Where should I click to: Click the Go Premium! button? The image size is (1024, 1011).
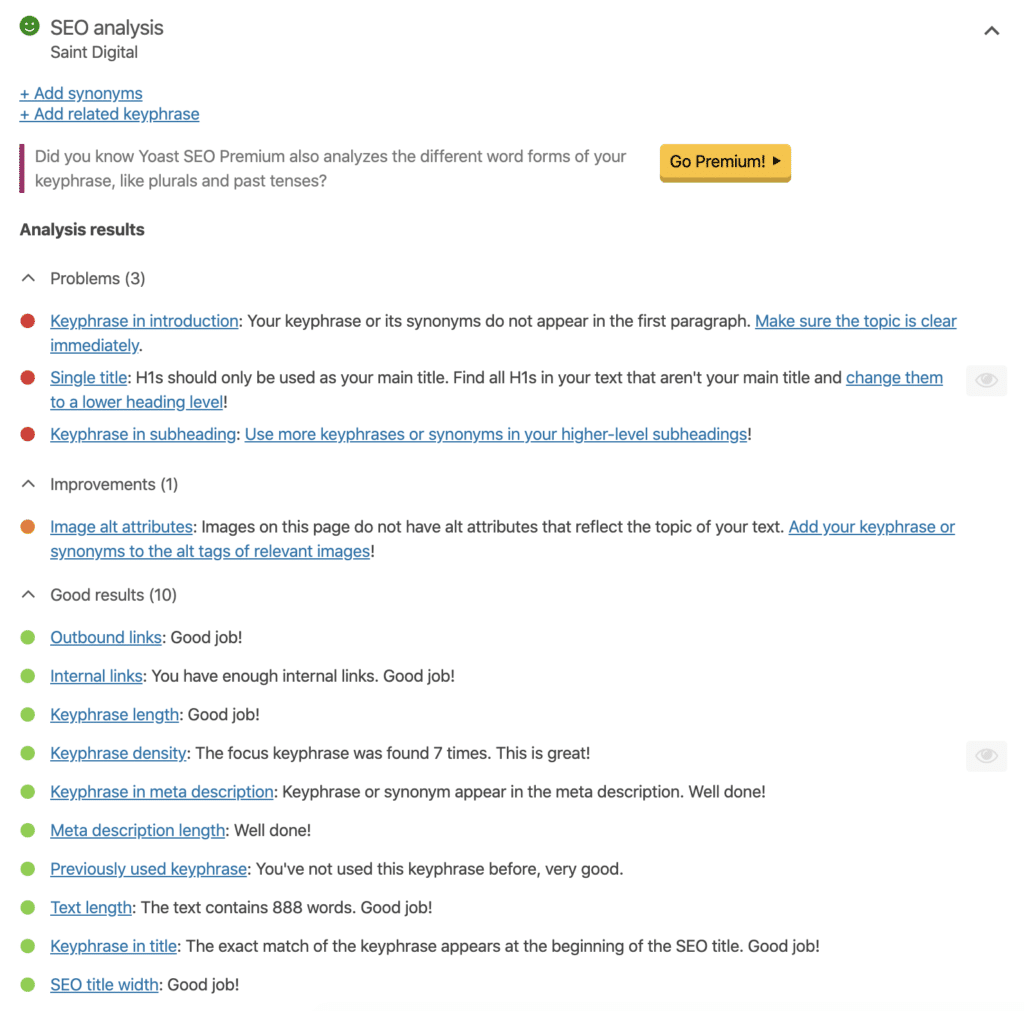click(x=725, y=162)
